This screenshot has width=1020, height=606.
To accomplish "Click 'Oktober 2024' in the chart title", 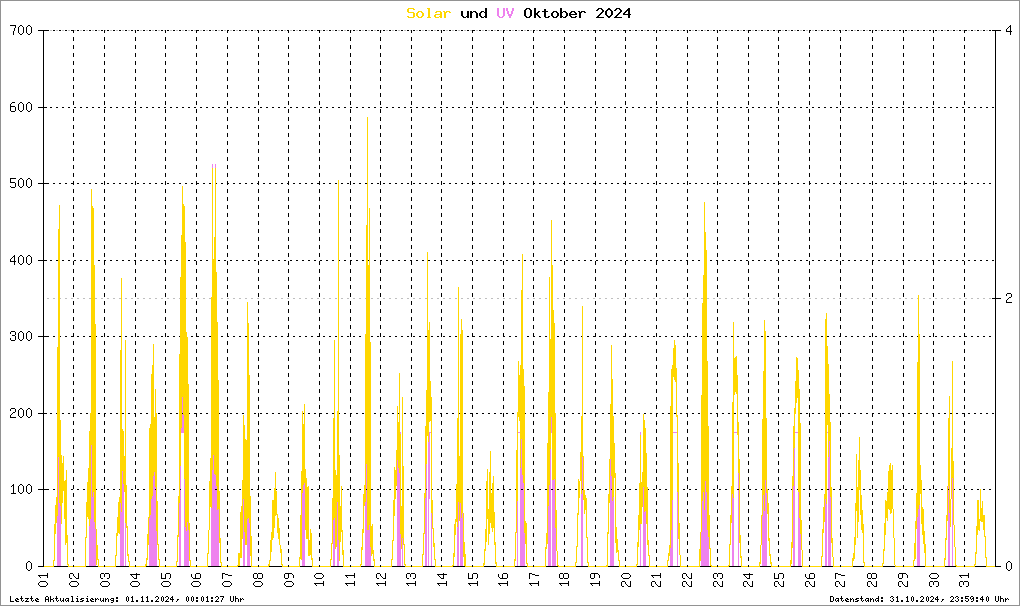I will click(x=577, y=13).
